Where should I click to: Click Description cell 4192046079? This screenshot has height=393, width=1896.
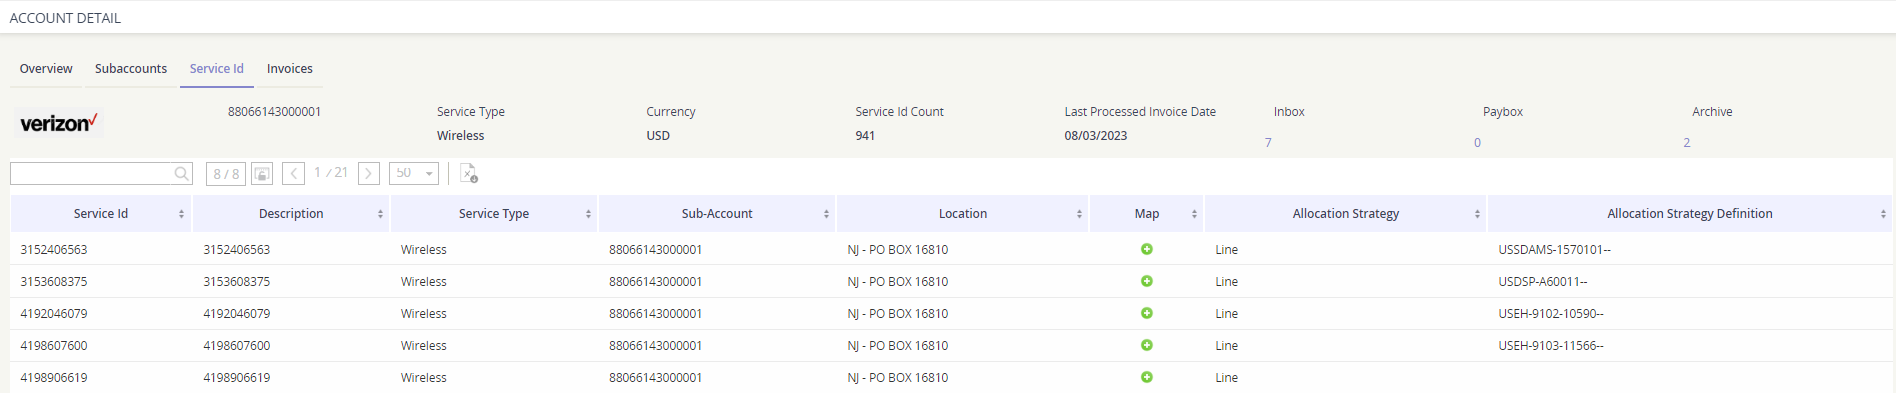point(237,314)
